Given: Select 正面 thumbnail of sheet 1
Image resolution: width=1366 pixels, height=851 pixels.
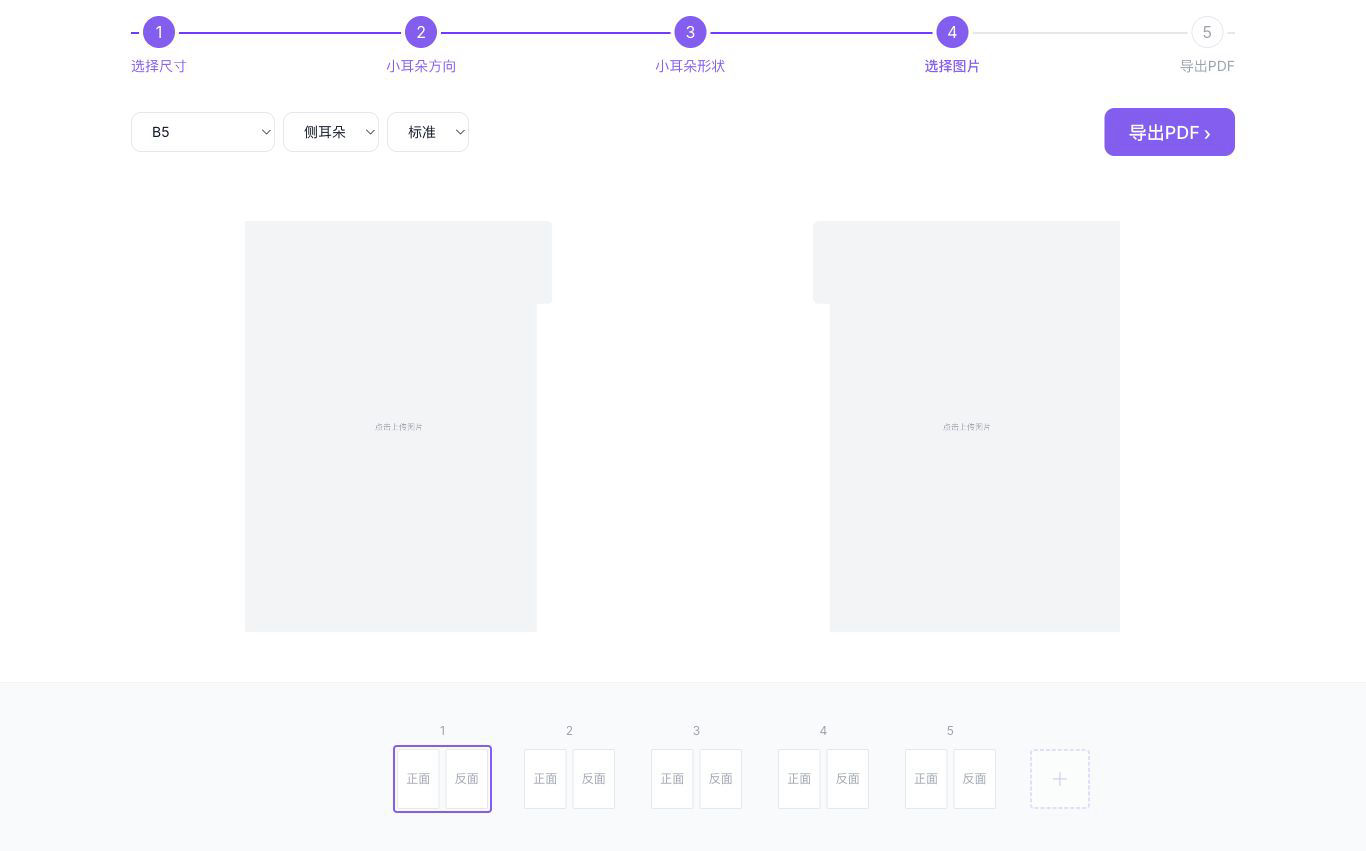Looking at the screenshot, I should click(x=418, y=779).
